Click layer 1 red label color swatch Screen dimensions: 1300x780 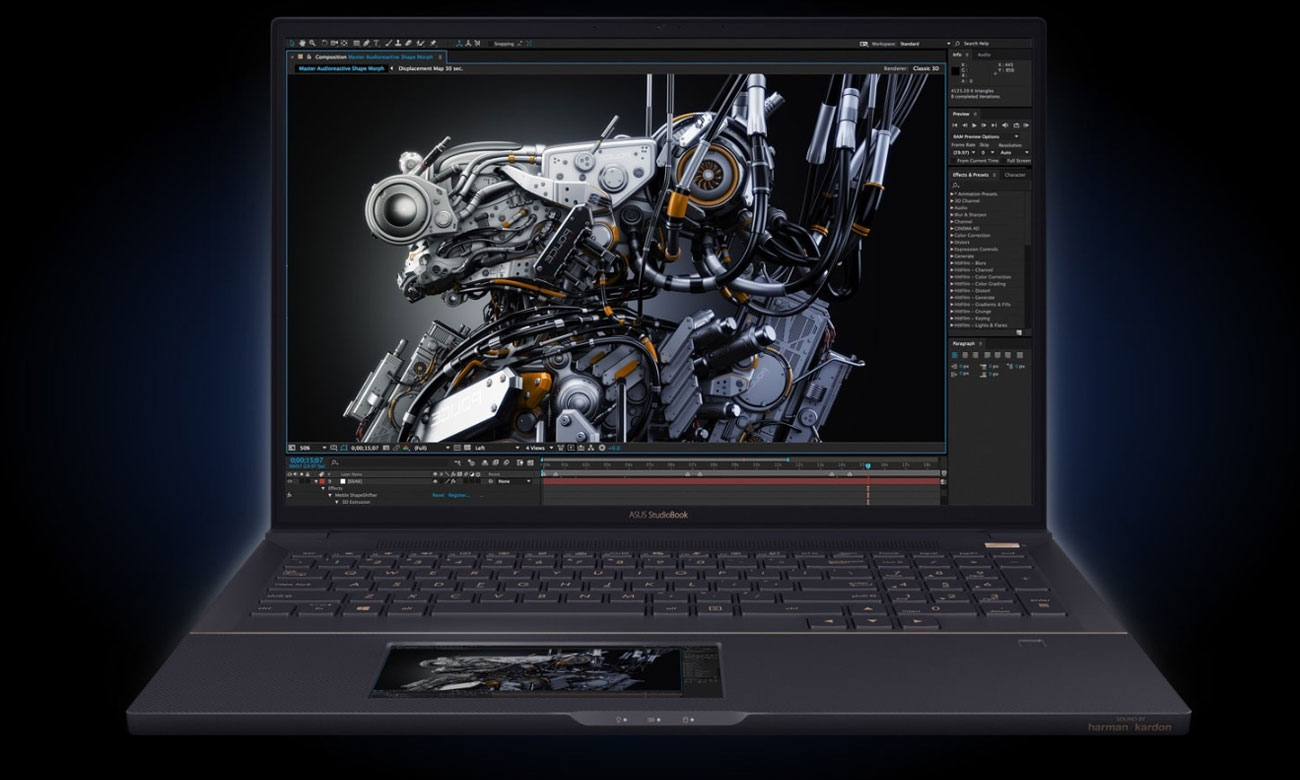[x=322, y=481]
